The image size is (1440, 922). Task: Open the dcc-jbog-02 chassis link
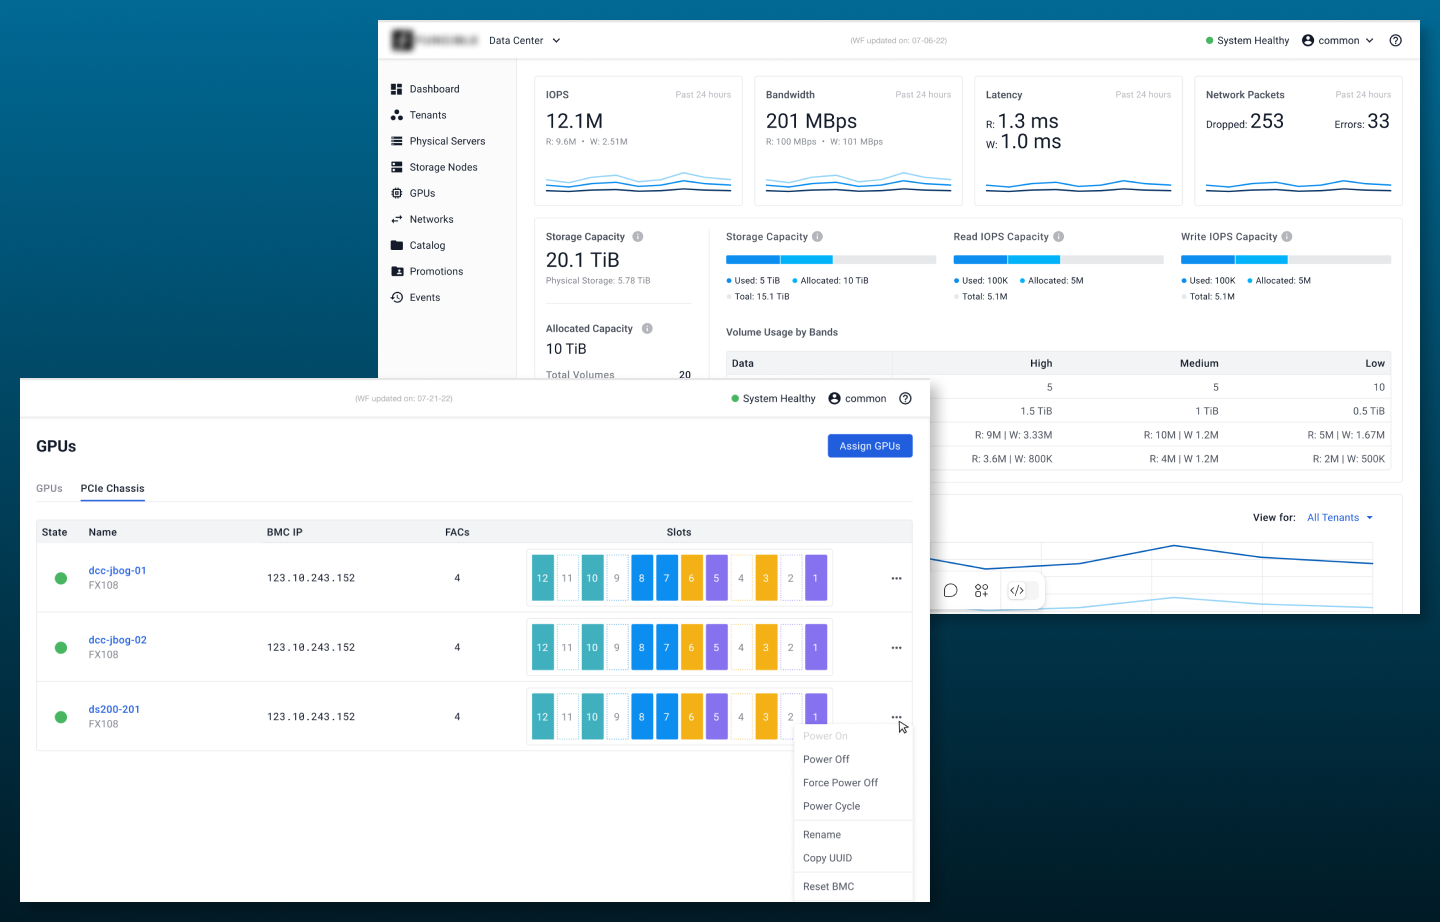117,640
